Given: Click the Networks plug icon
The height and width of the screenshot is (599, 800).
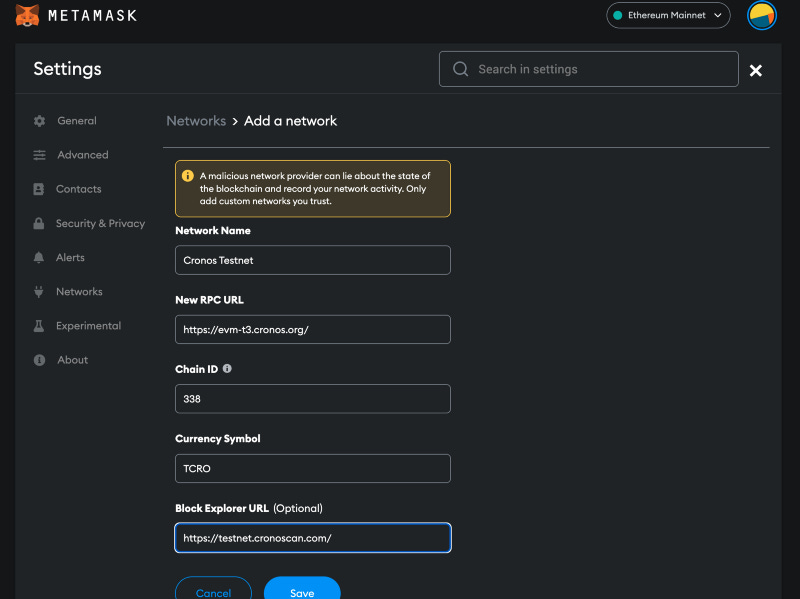Looking at the screenshot, I should (39, 292).
